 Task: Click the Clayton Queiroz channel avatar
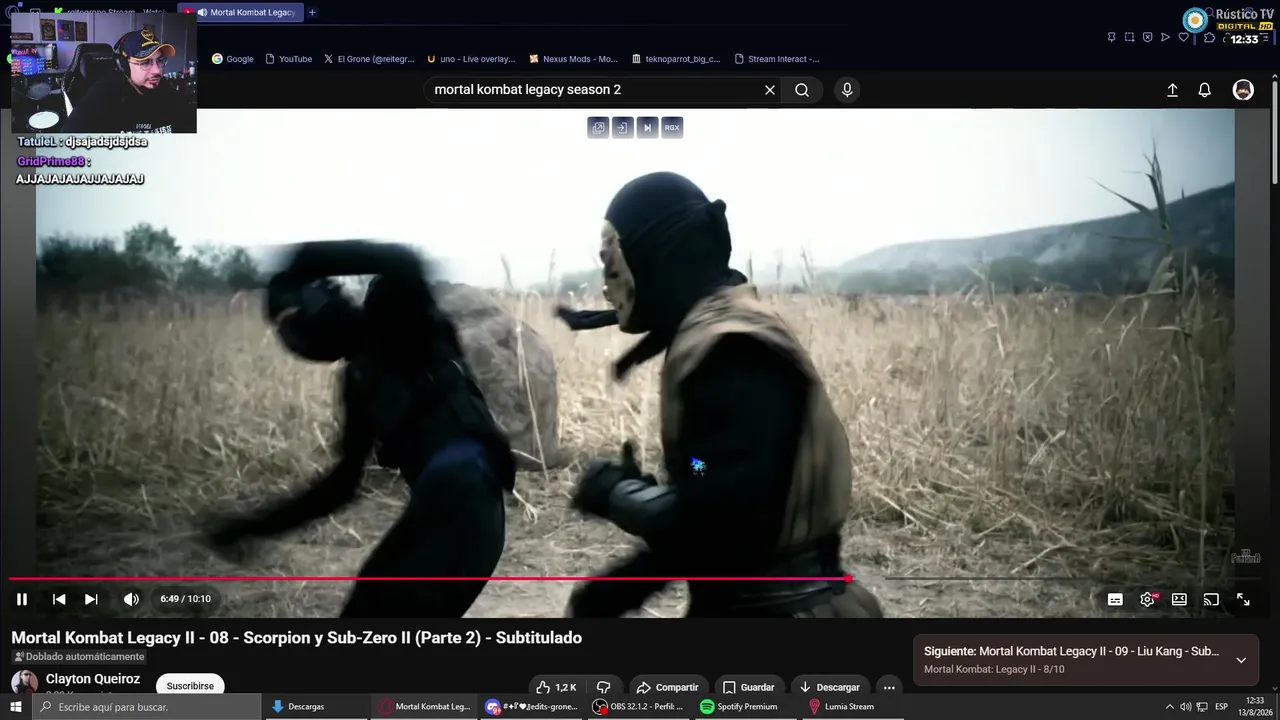tap(24, 683)
